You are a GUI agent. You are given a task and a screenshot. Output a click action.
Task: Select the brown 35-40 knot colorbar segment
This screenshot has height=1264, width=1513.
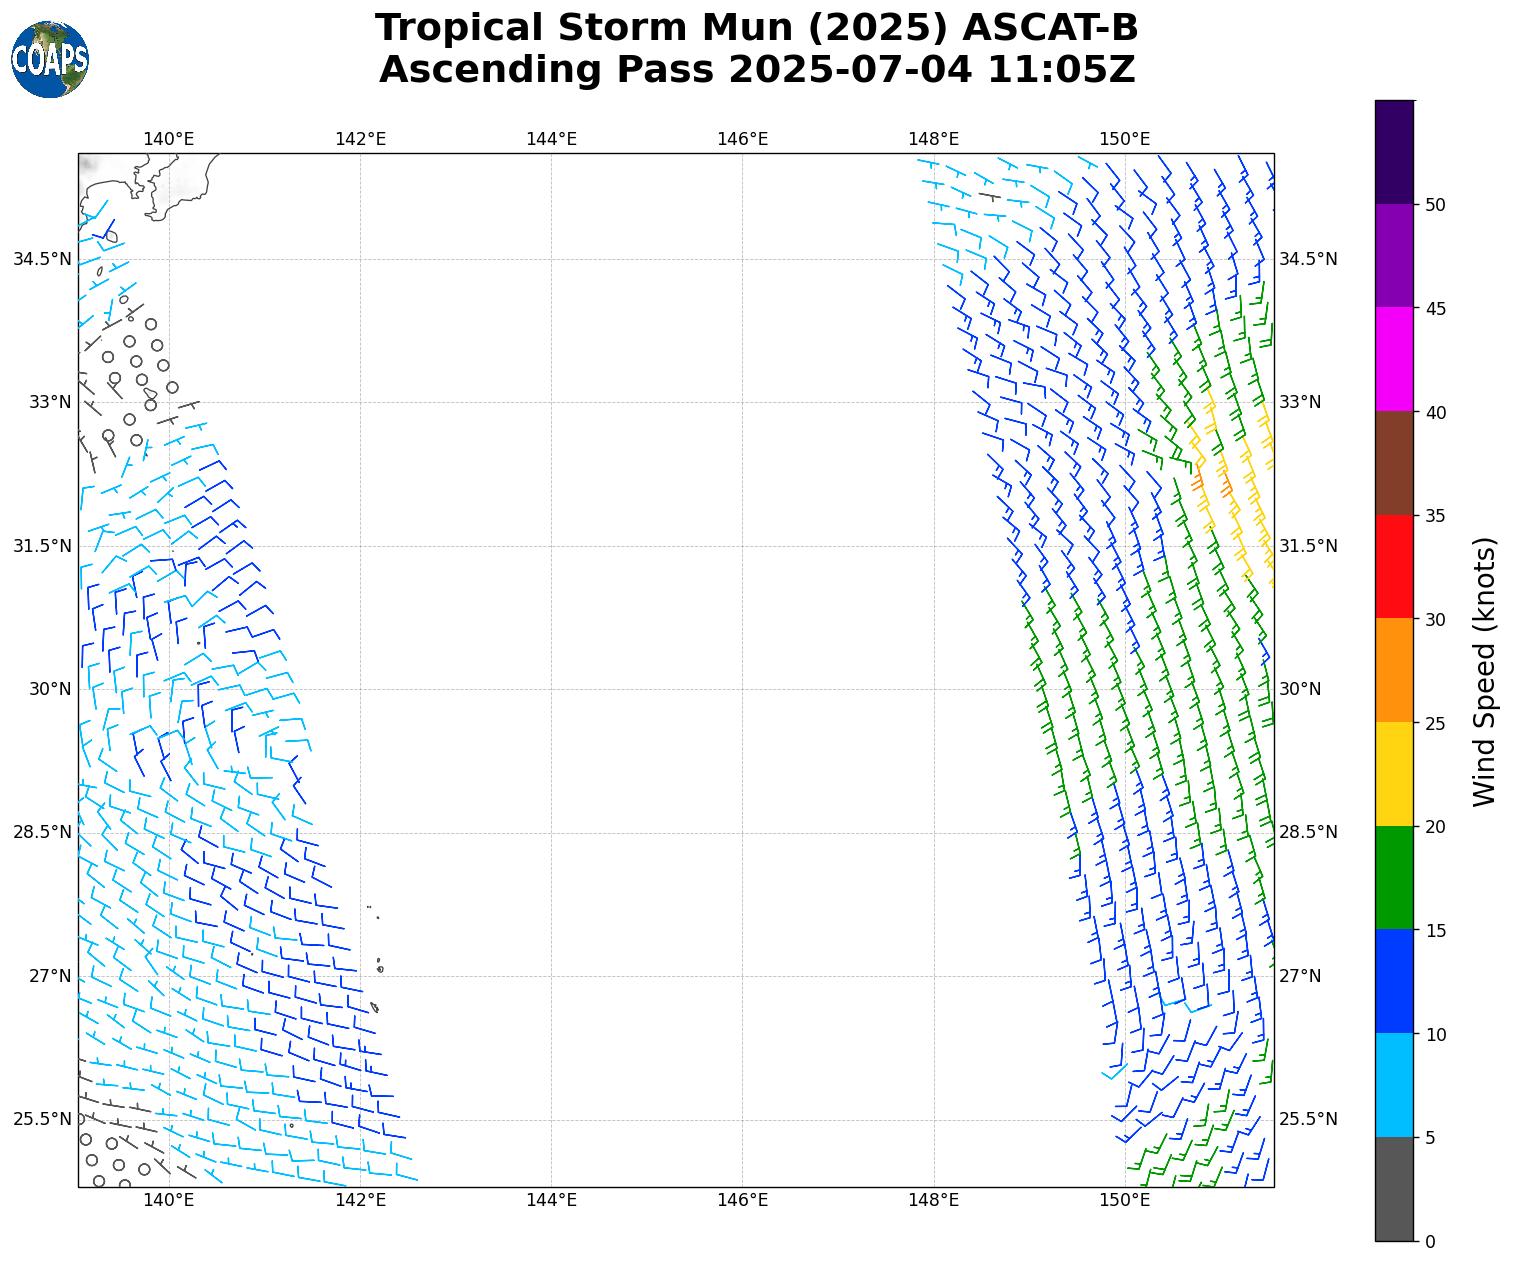coord(1394,462)
